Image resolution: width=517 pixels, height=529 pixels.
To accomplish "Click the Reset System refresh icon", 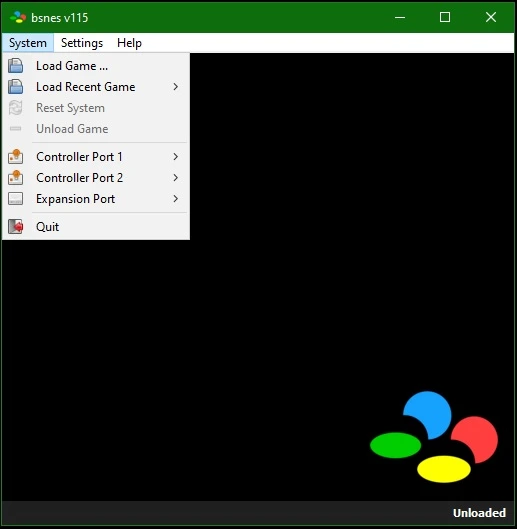I will point(16,108).
